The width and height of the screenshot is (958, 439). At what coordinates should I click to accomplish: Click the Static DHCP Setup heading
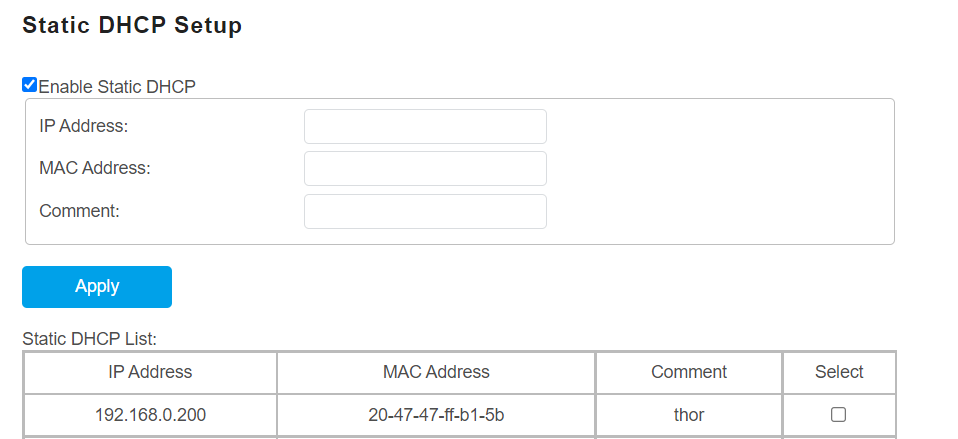[132, 26]
